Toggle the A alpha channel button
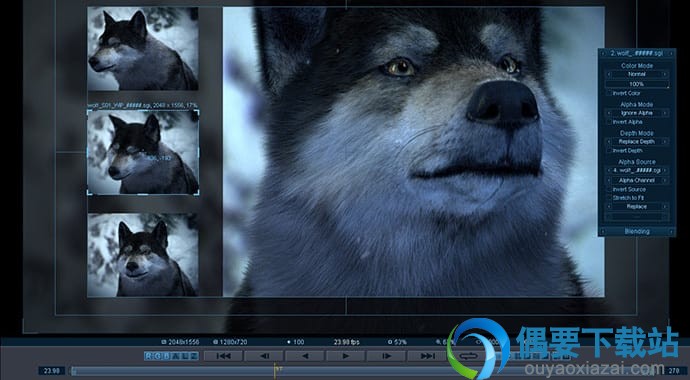Image resolution: width=690 pixels, height=380 pixels. point(176,356)
